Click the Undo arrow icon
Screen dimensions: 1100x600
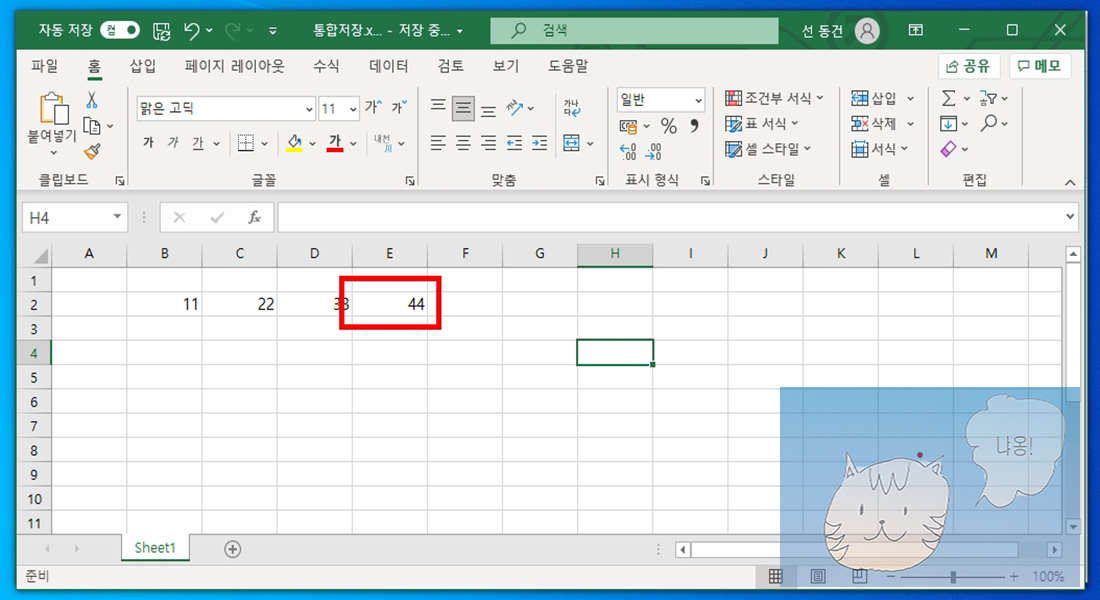click(192, 30)
